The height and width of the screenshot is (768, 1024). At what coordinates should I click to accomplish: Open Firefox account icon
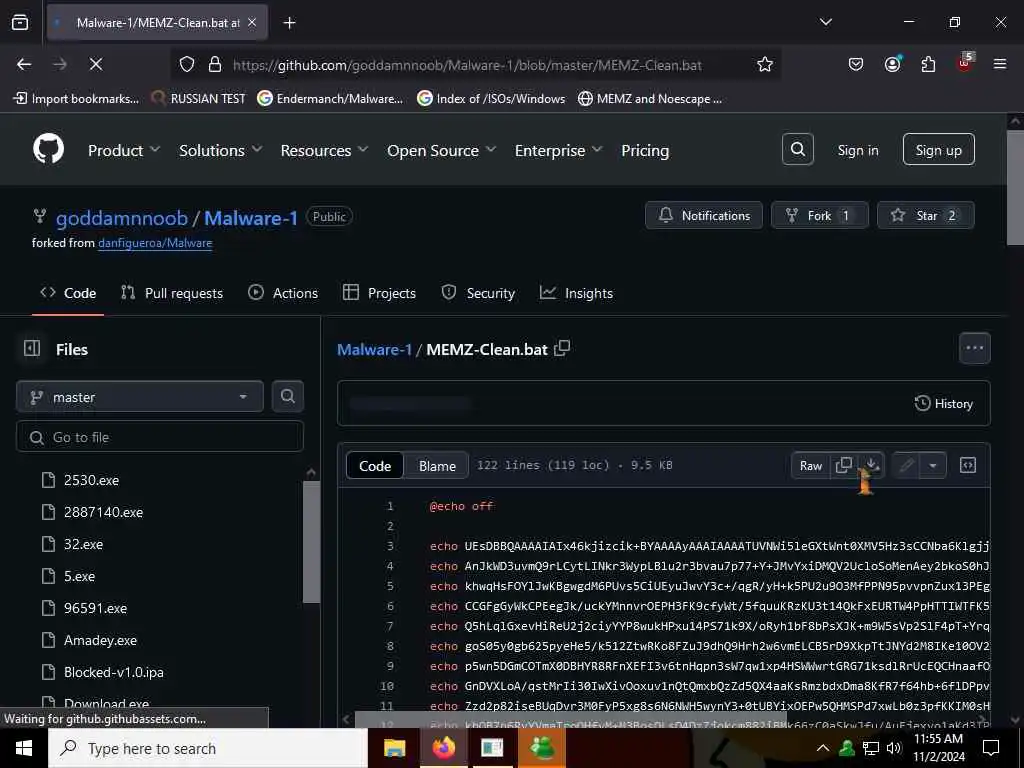(892, 64)
